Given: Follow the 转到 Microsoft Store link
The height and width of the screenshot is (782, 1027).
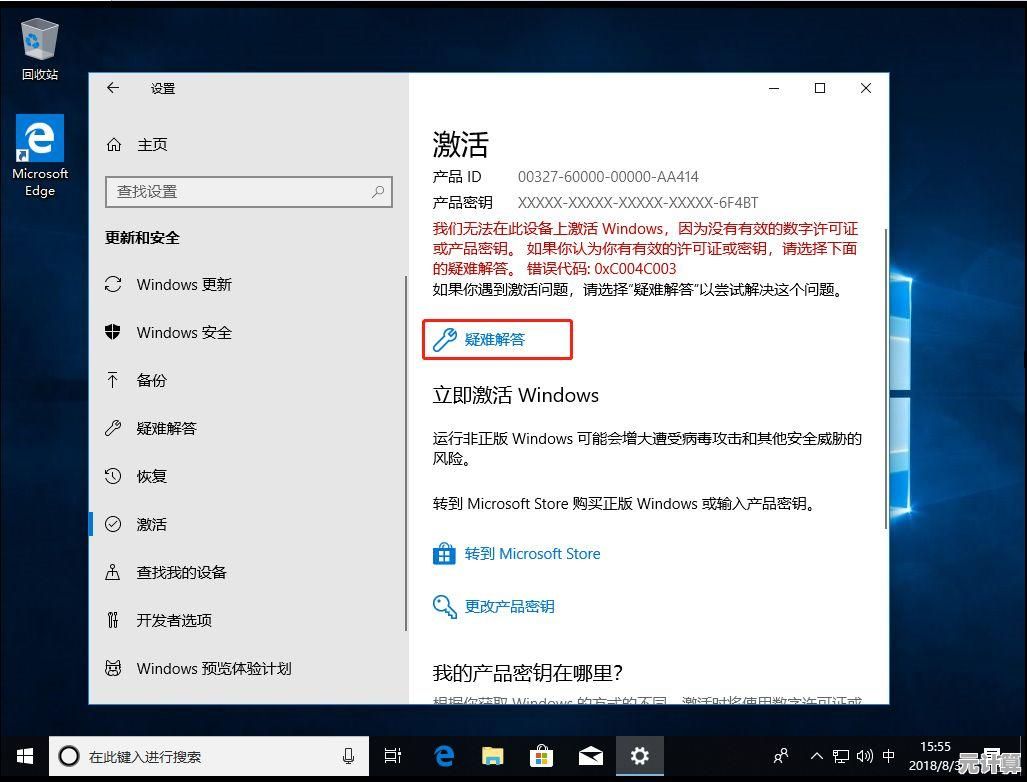Looking at the screenshot, I should tap(531, 554).
